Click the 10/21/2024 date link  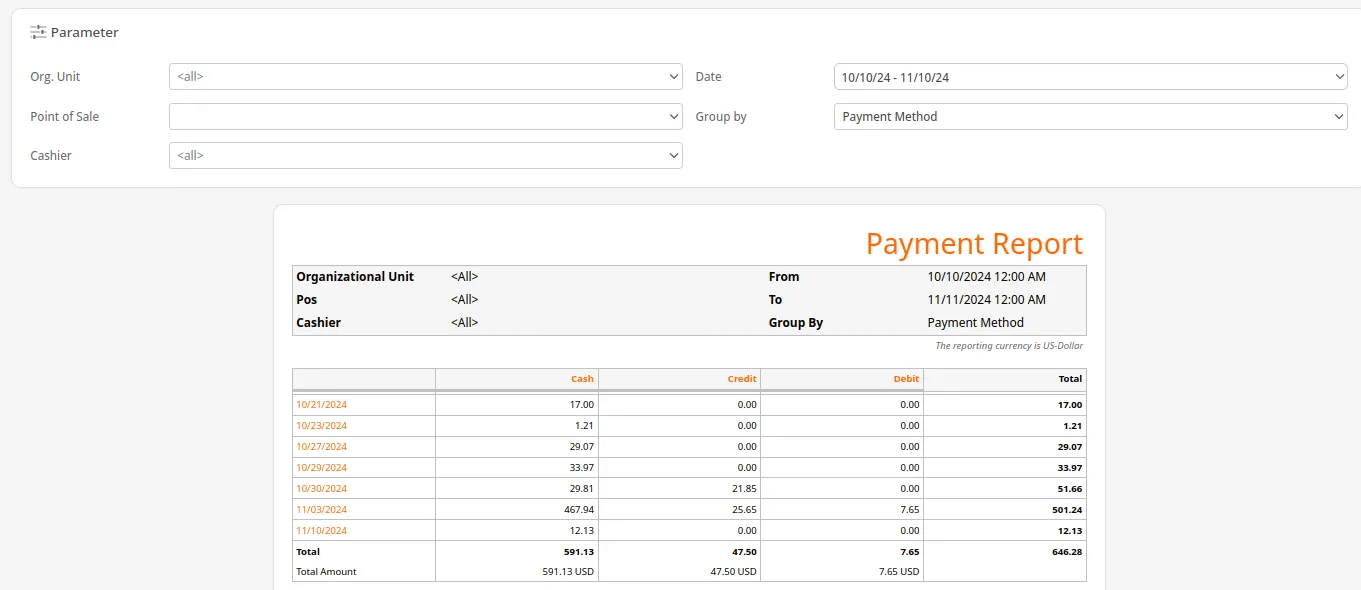pos(322,405)
